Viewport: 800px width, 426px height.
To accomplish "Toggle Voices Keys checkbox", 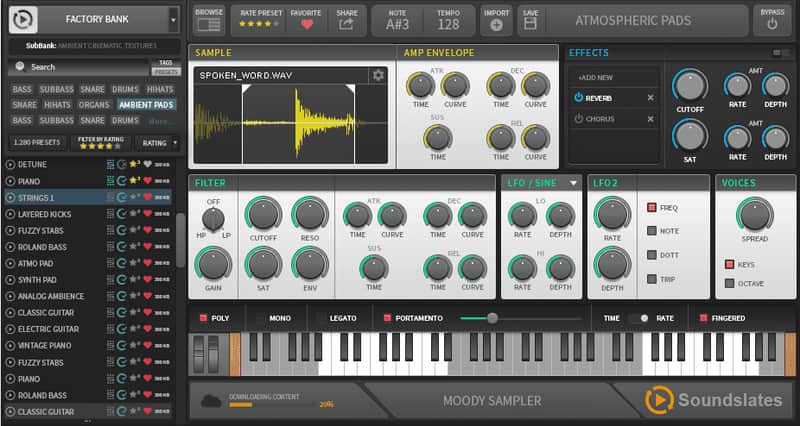I will click(730, 264).
